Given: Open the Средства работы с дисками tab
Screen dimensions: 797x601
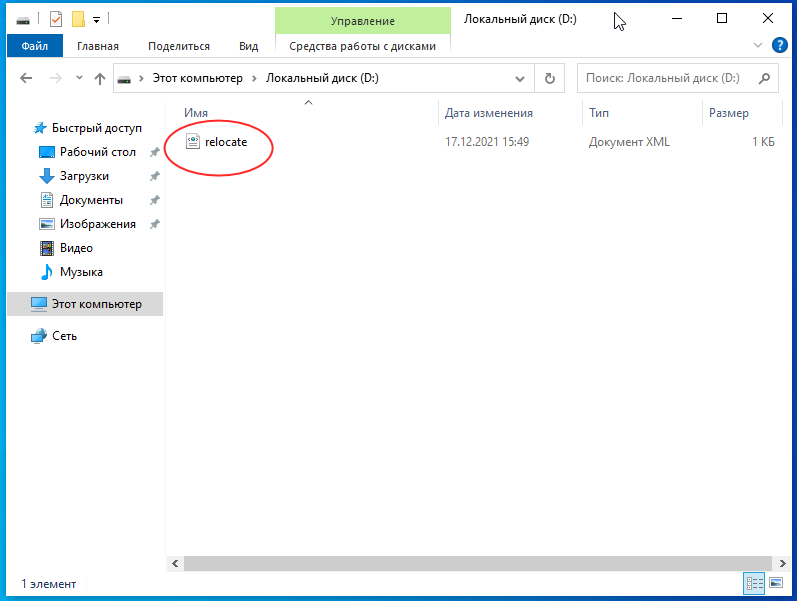Looking at the screenshot, I should point(362,46).
